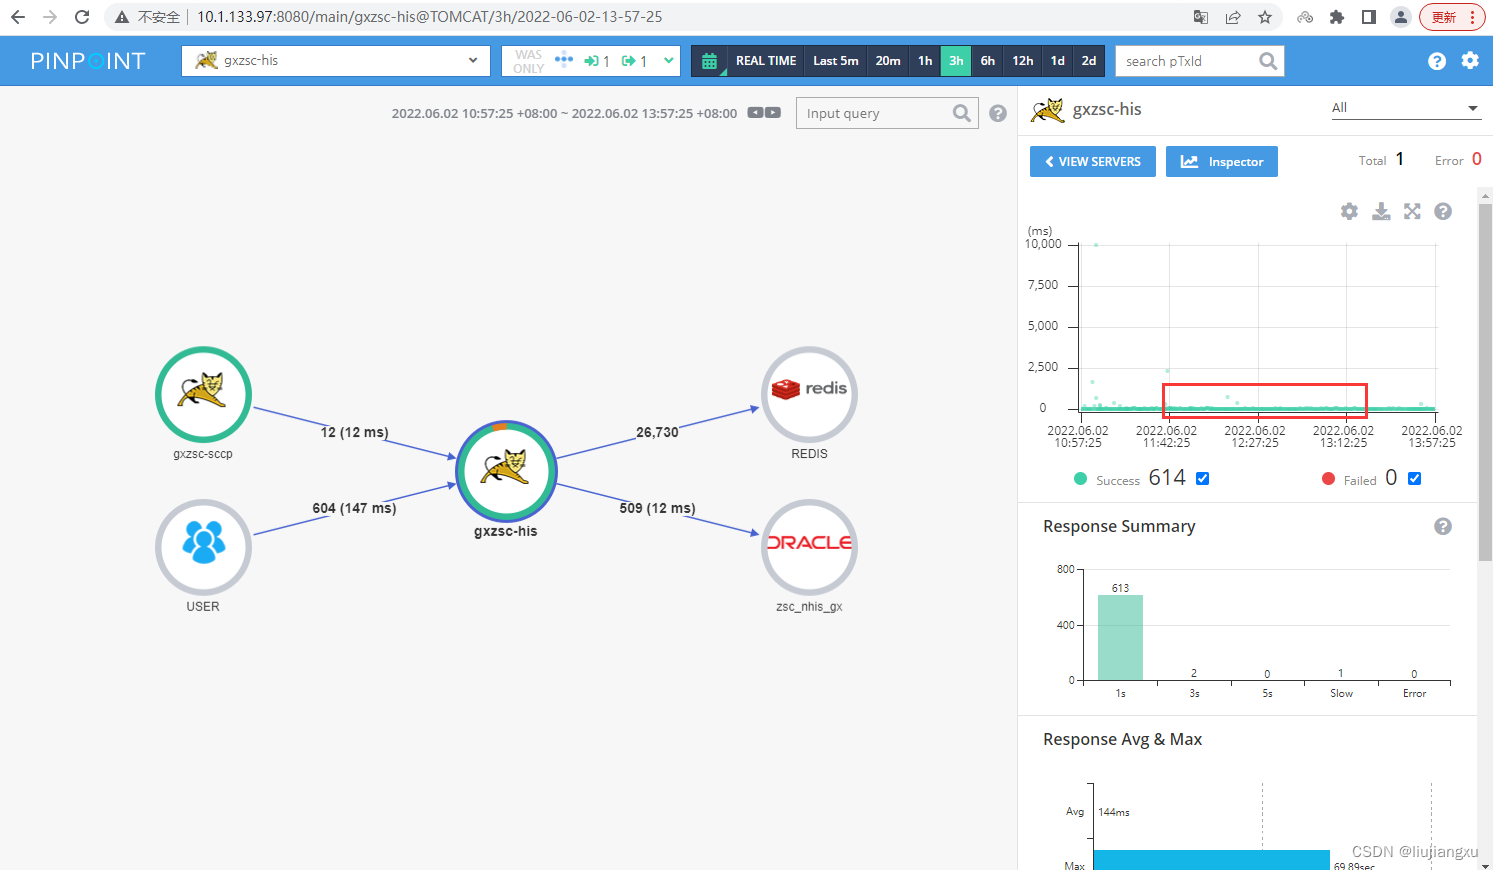This screenshot has height=870, width=1493.
Task: Open scatter chart settings gear
Action: click(x=1350, y=211)
